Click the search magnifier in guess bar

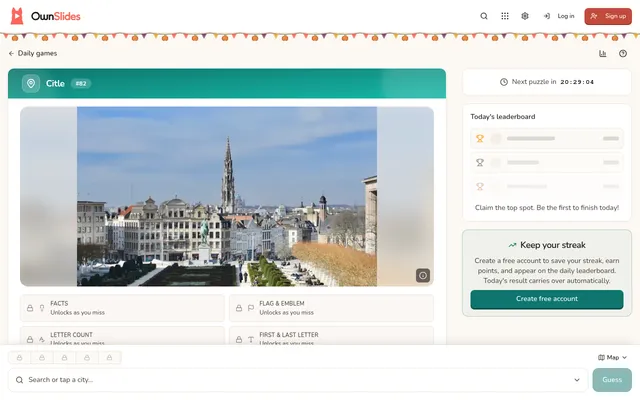click(19, 380)
